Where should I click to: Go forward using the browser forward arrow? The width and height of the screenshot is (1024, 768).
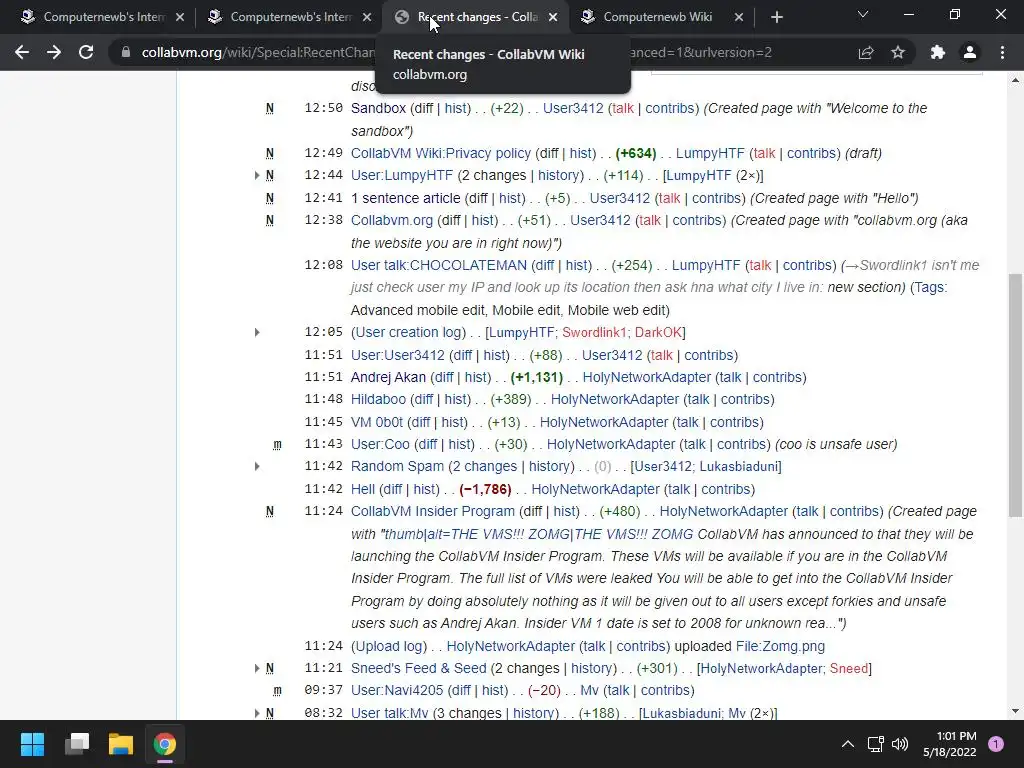point(54,52)
